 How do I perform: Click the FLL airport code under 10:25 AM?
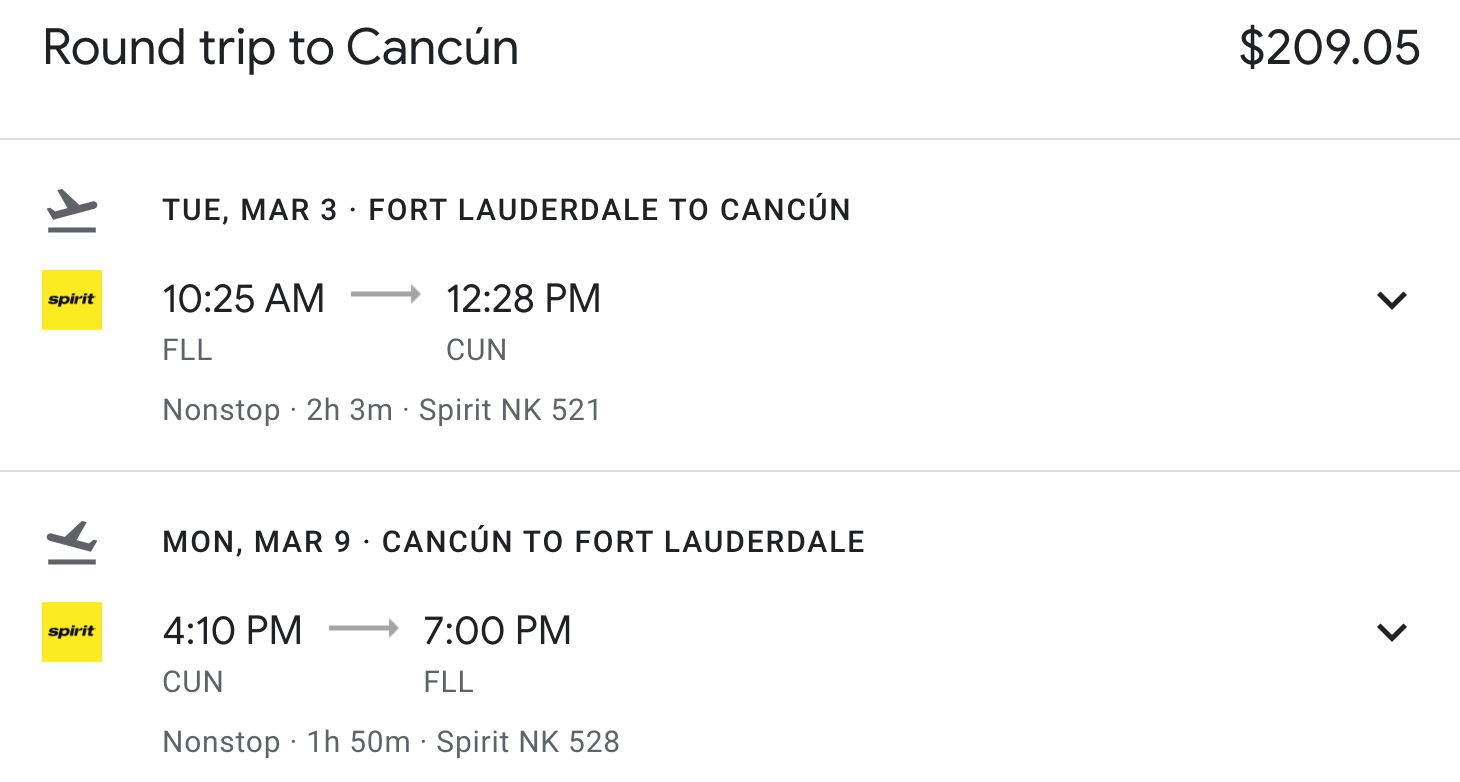tap(187, 350)
